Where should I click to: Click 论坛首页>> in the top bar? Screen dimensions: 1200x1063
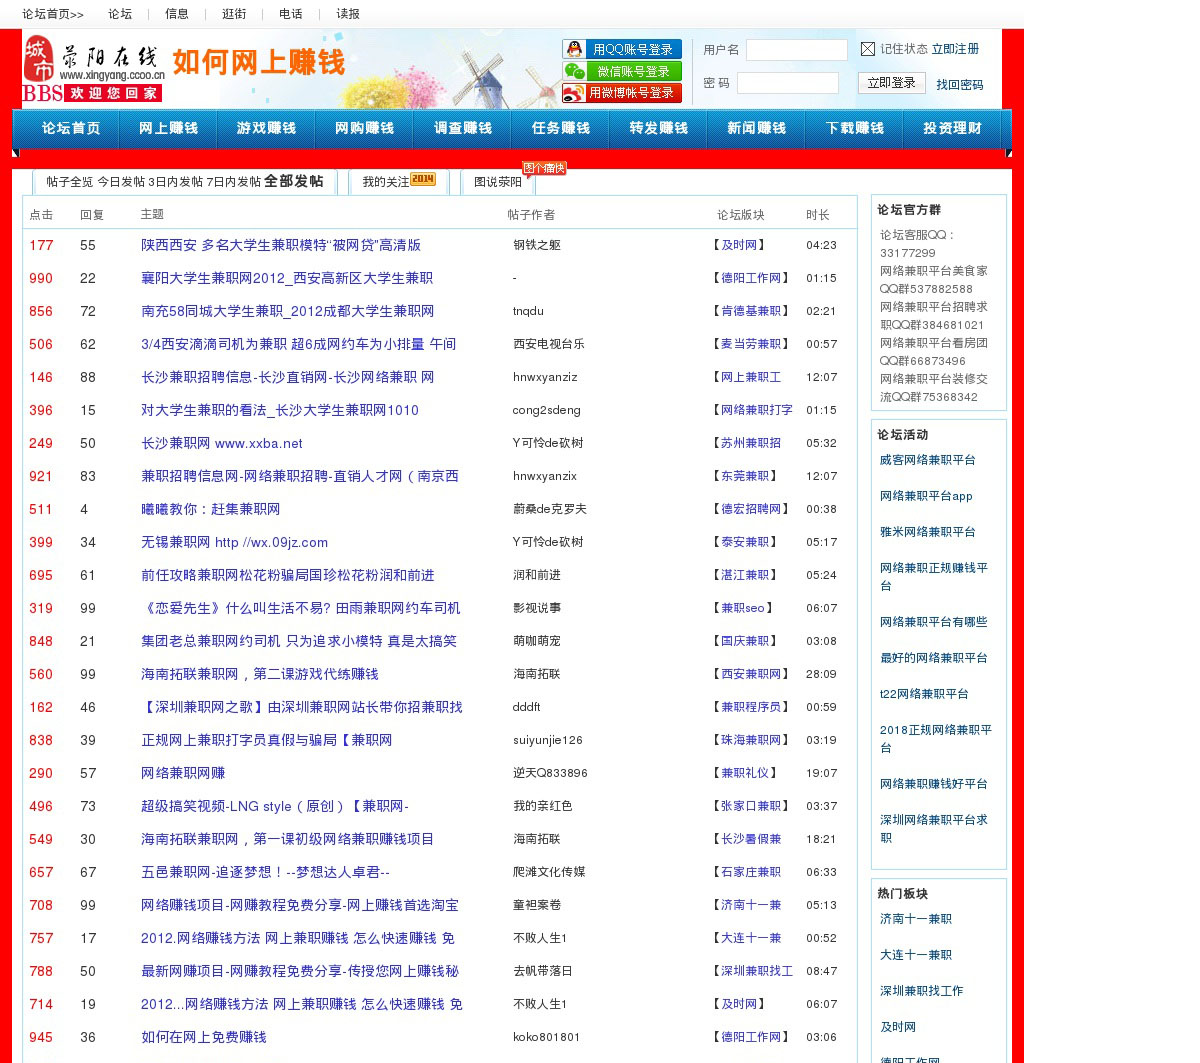coord(53,14)
